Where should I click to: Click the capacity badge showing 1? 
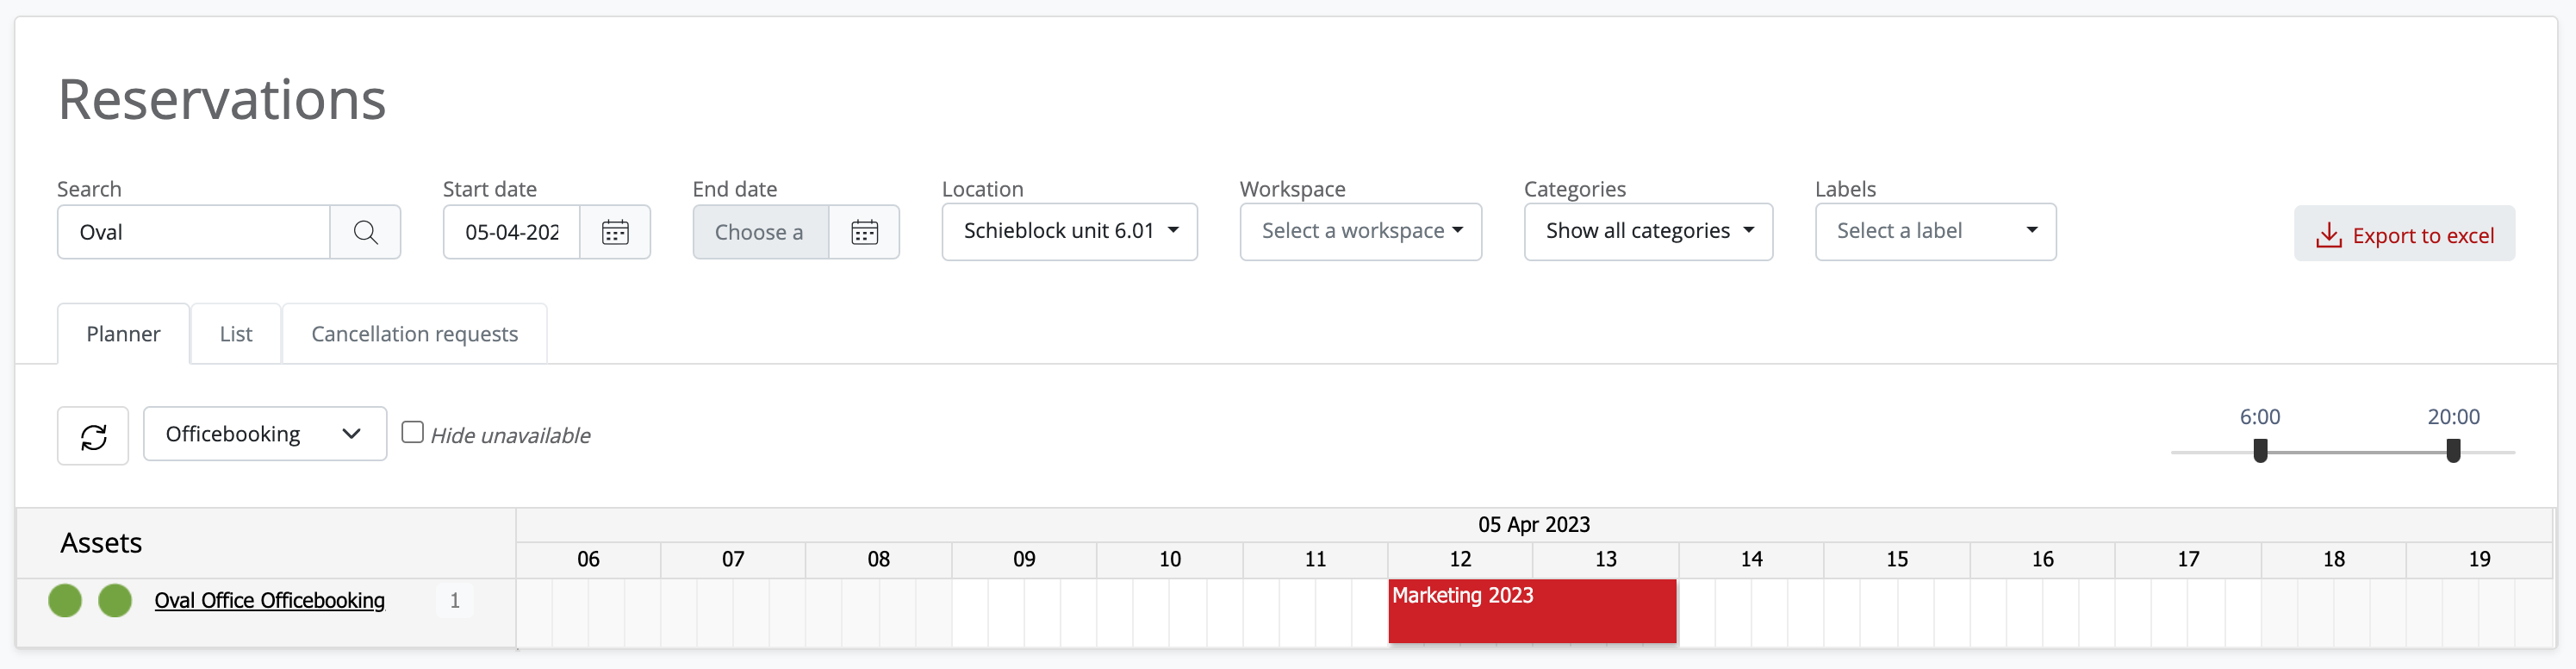click(x=455, y=600)
